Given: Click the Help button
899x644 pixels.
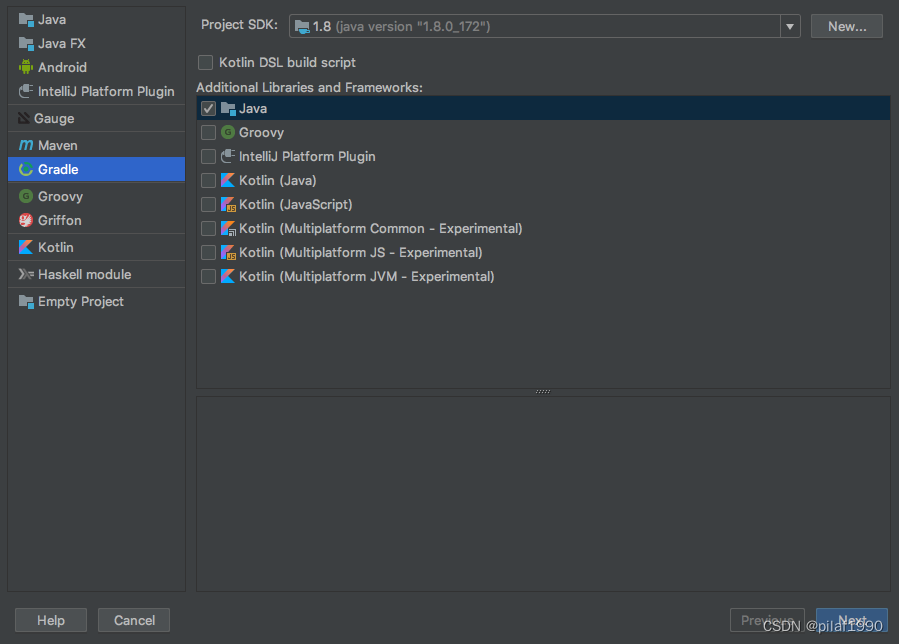Looking at the screenshot, I should click(x=51, y=620).
